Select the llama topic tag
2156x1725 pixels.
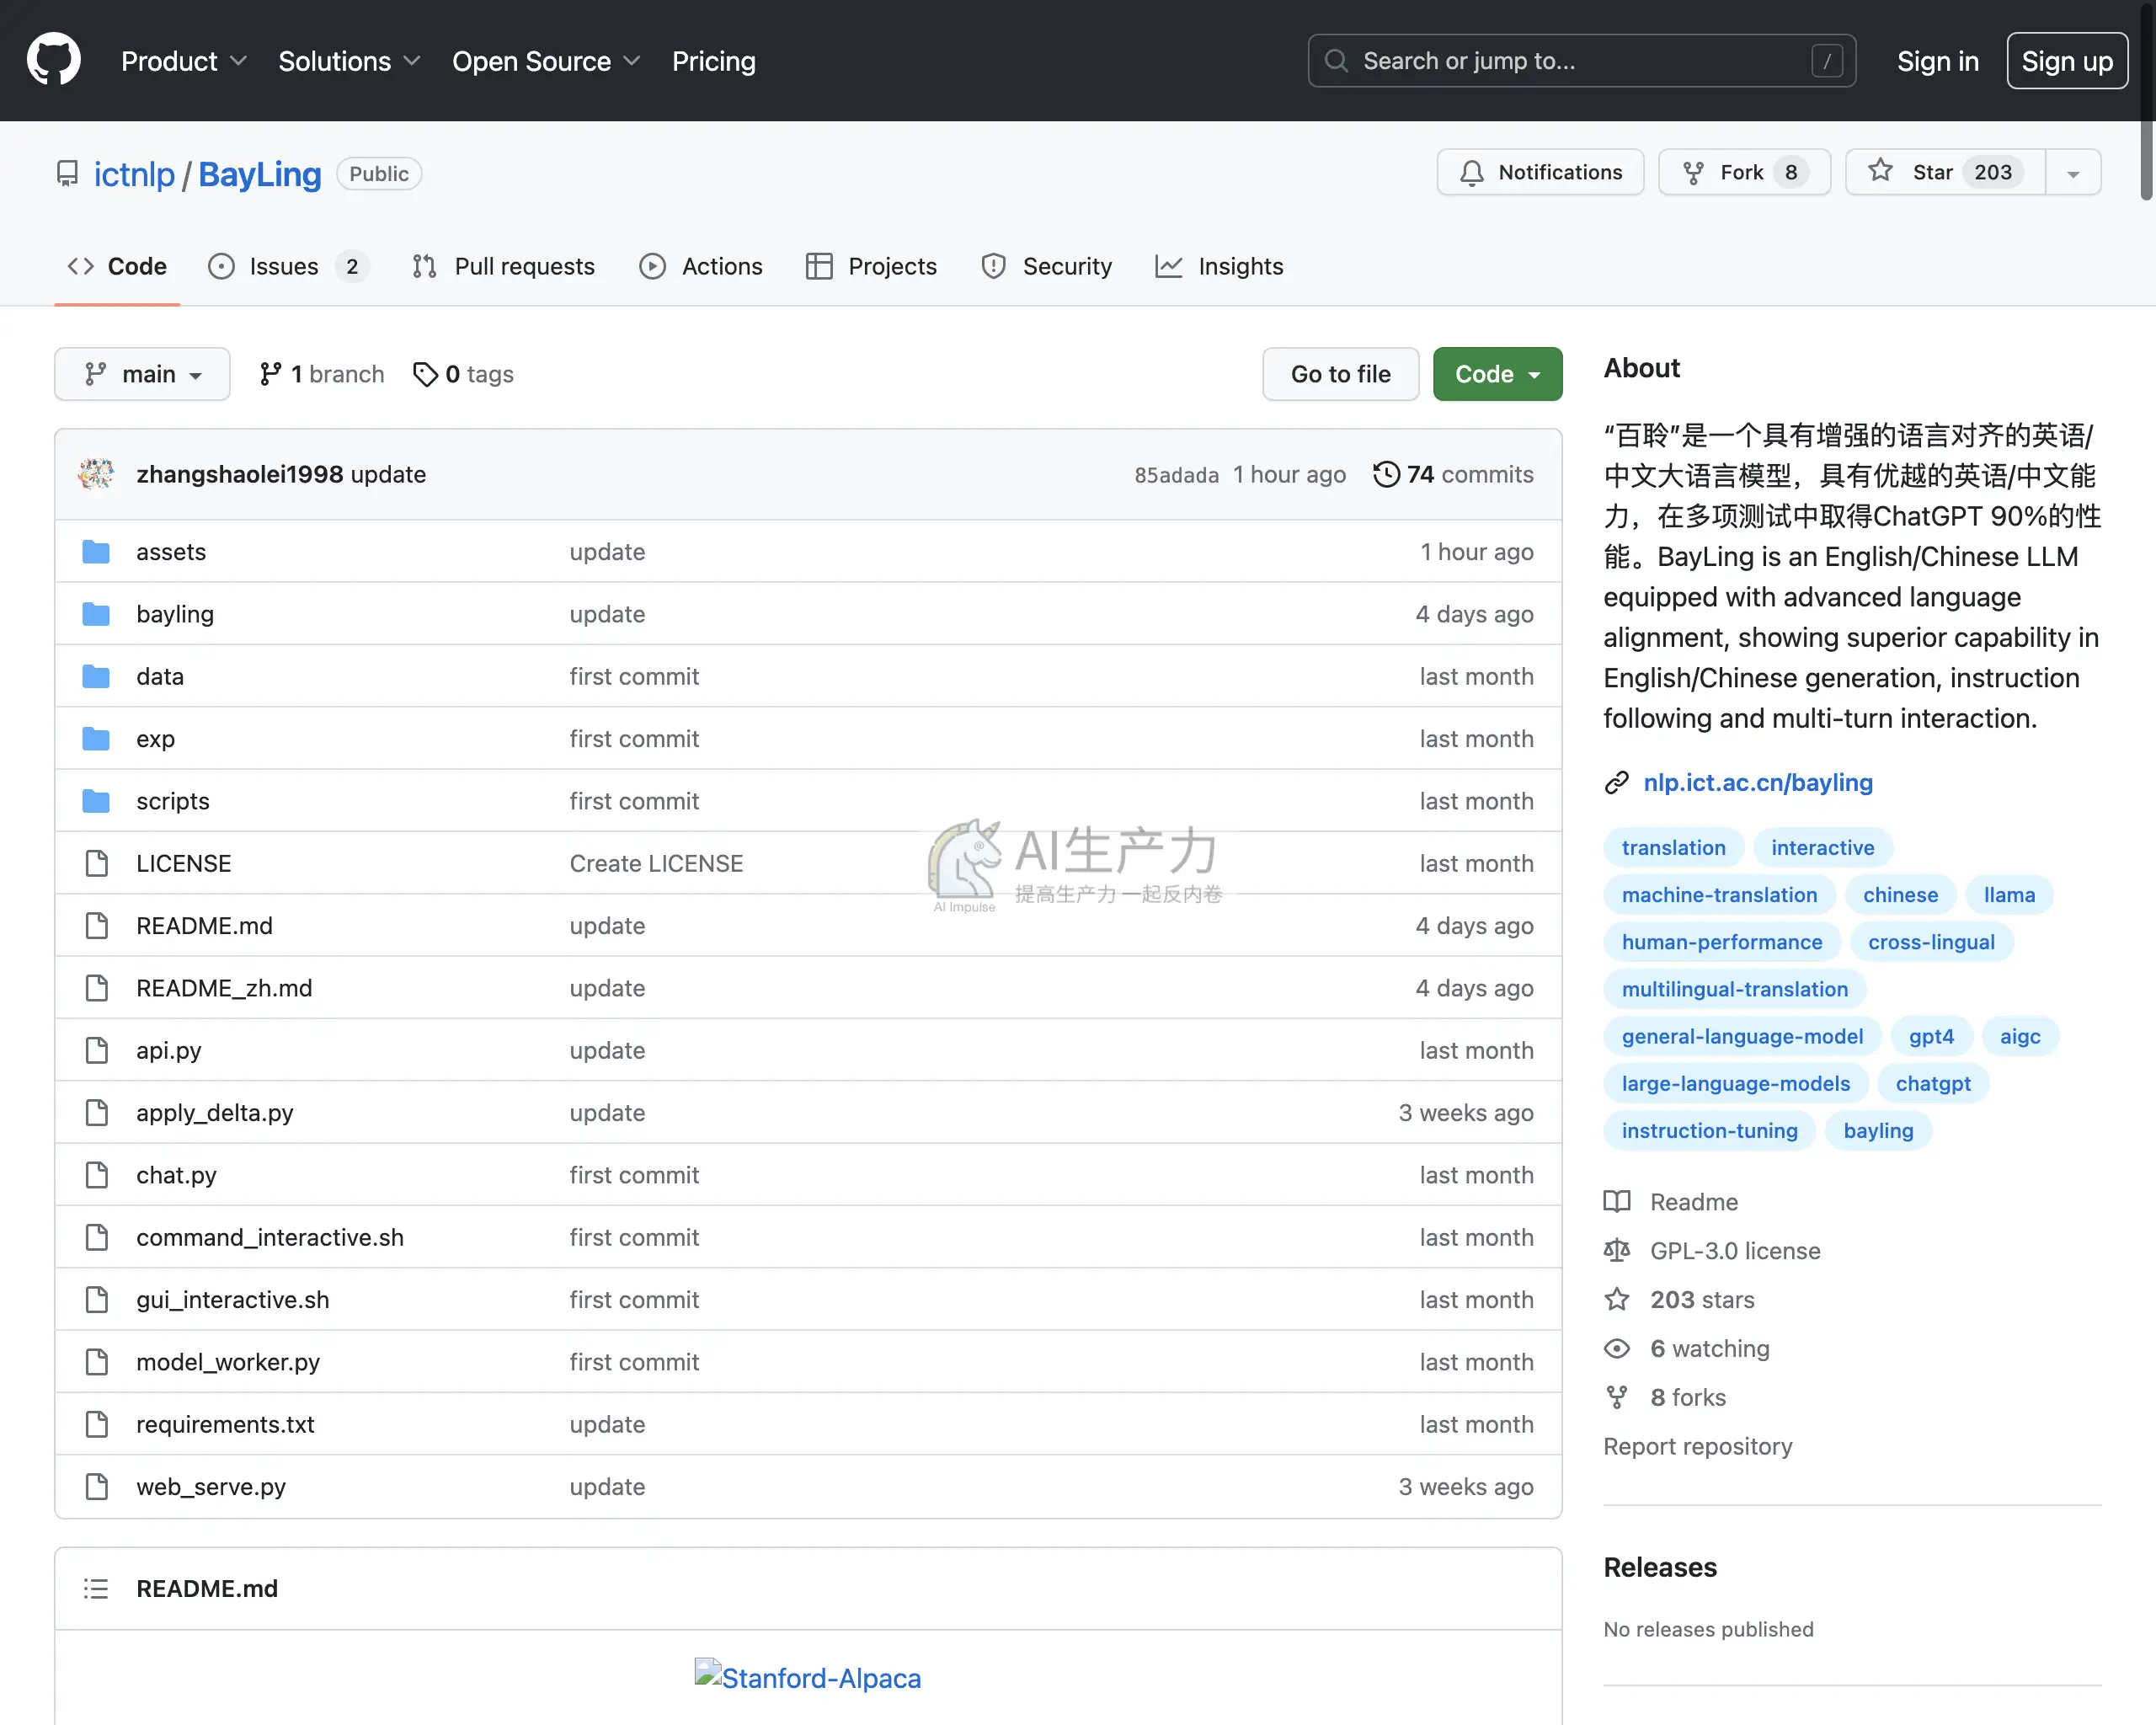pos(2009,895)
